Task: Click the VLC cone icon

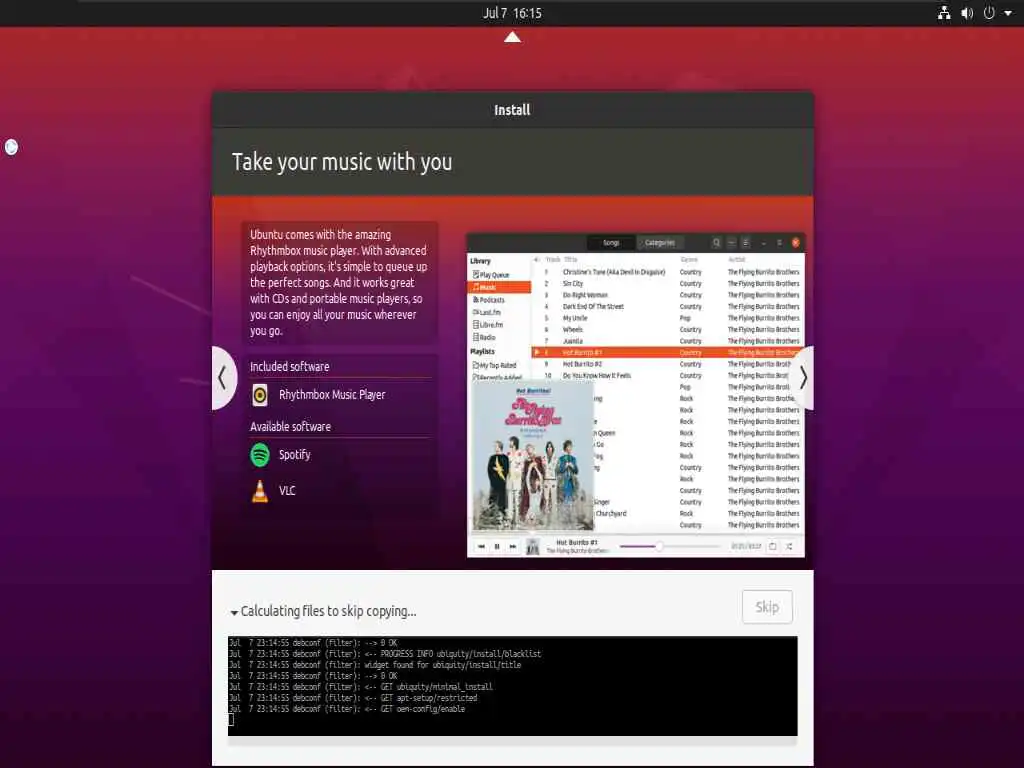Action: [x=260, y=491]
